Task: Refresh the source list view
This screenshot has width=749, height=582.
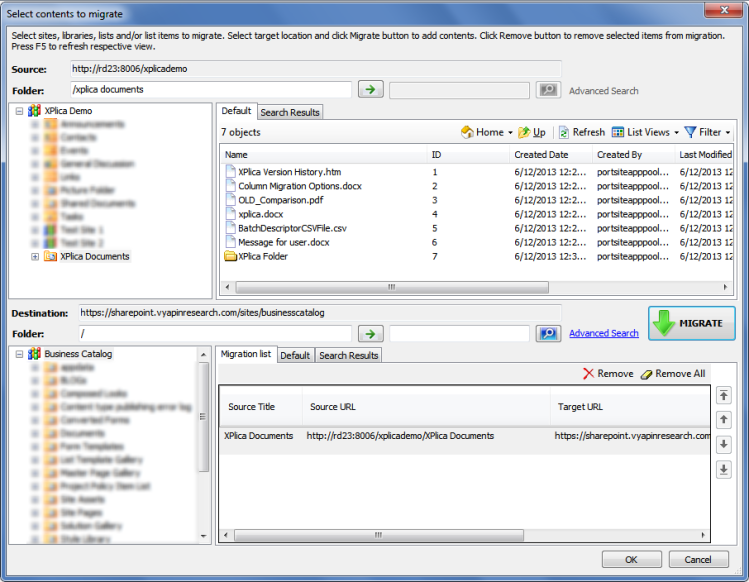Action: pos(582,132)
